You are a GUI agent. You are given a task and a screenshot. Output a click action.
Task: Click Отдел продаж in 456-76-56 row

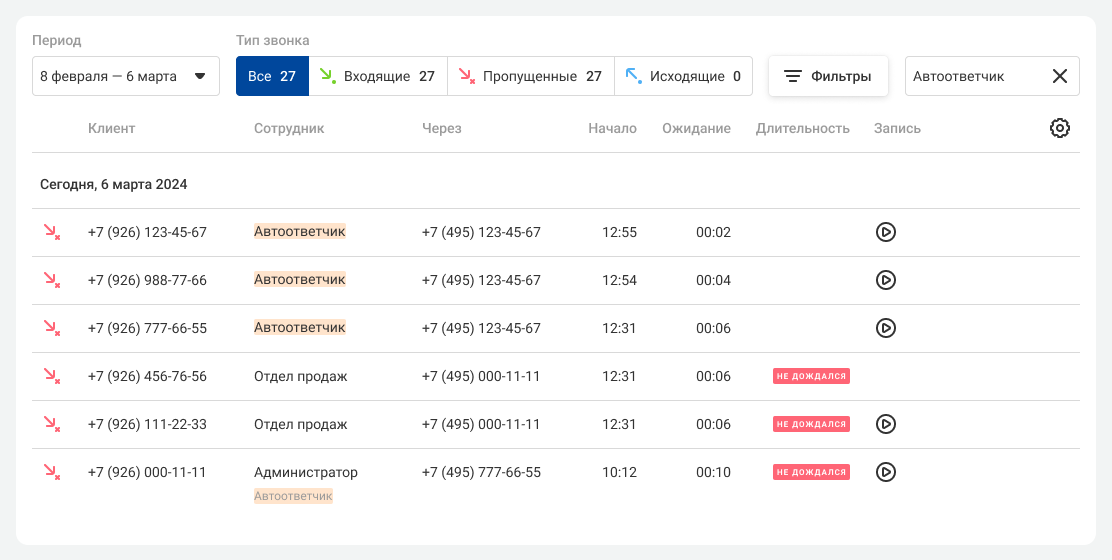point(301,376)
